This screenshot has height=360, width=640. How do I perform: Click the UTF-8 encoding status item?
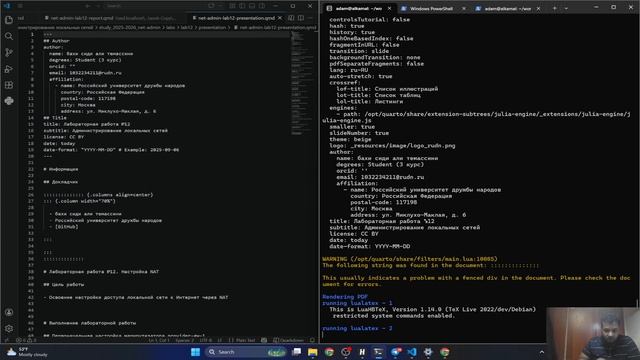click(x=205, y=340)
